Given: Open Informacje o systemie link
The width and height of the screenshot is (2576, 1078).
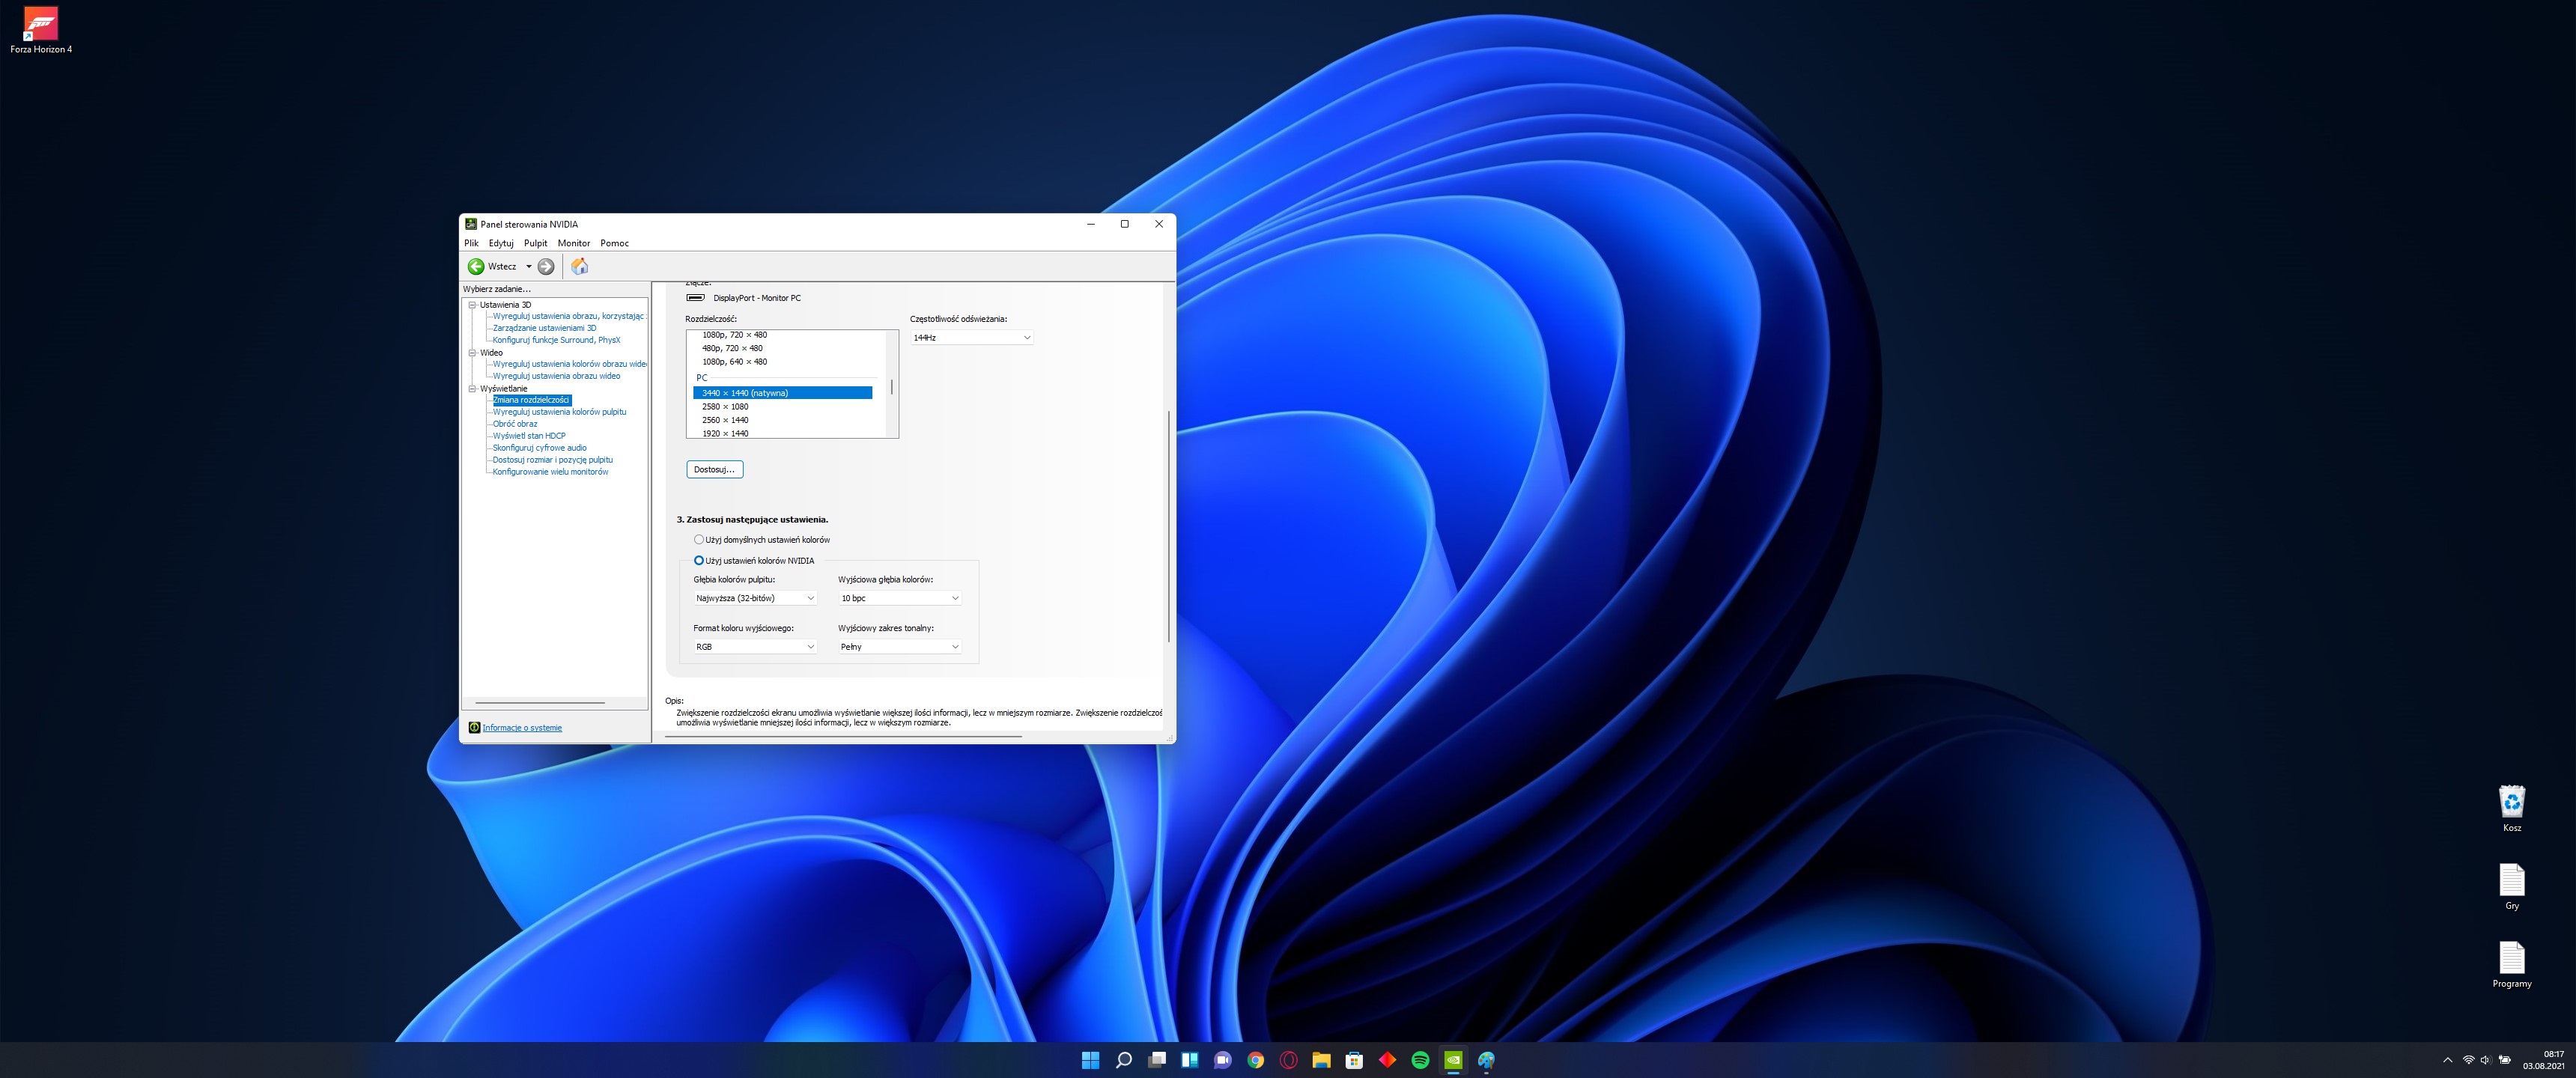Looking at the screenshot, I should (522, 728).
